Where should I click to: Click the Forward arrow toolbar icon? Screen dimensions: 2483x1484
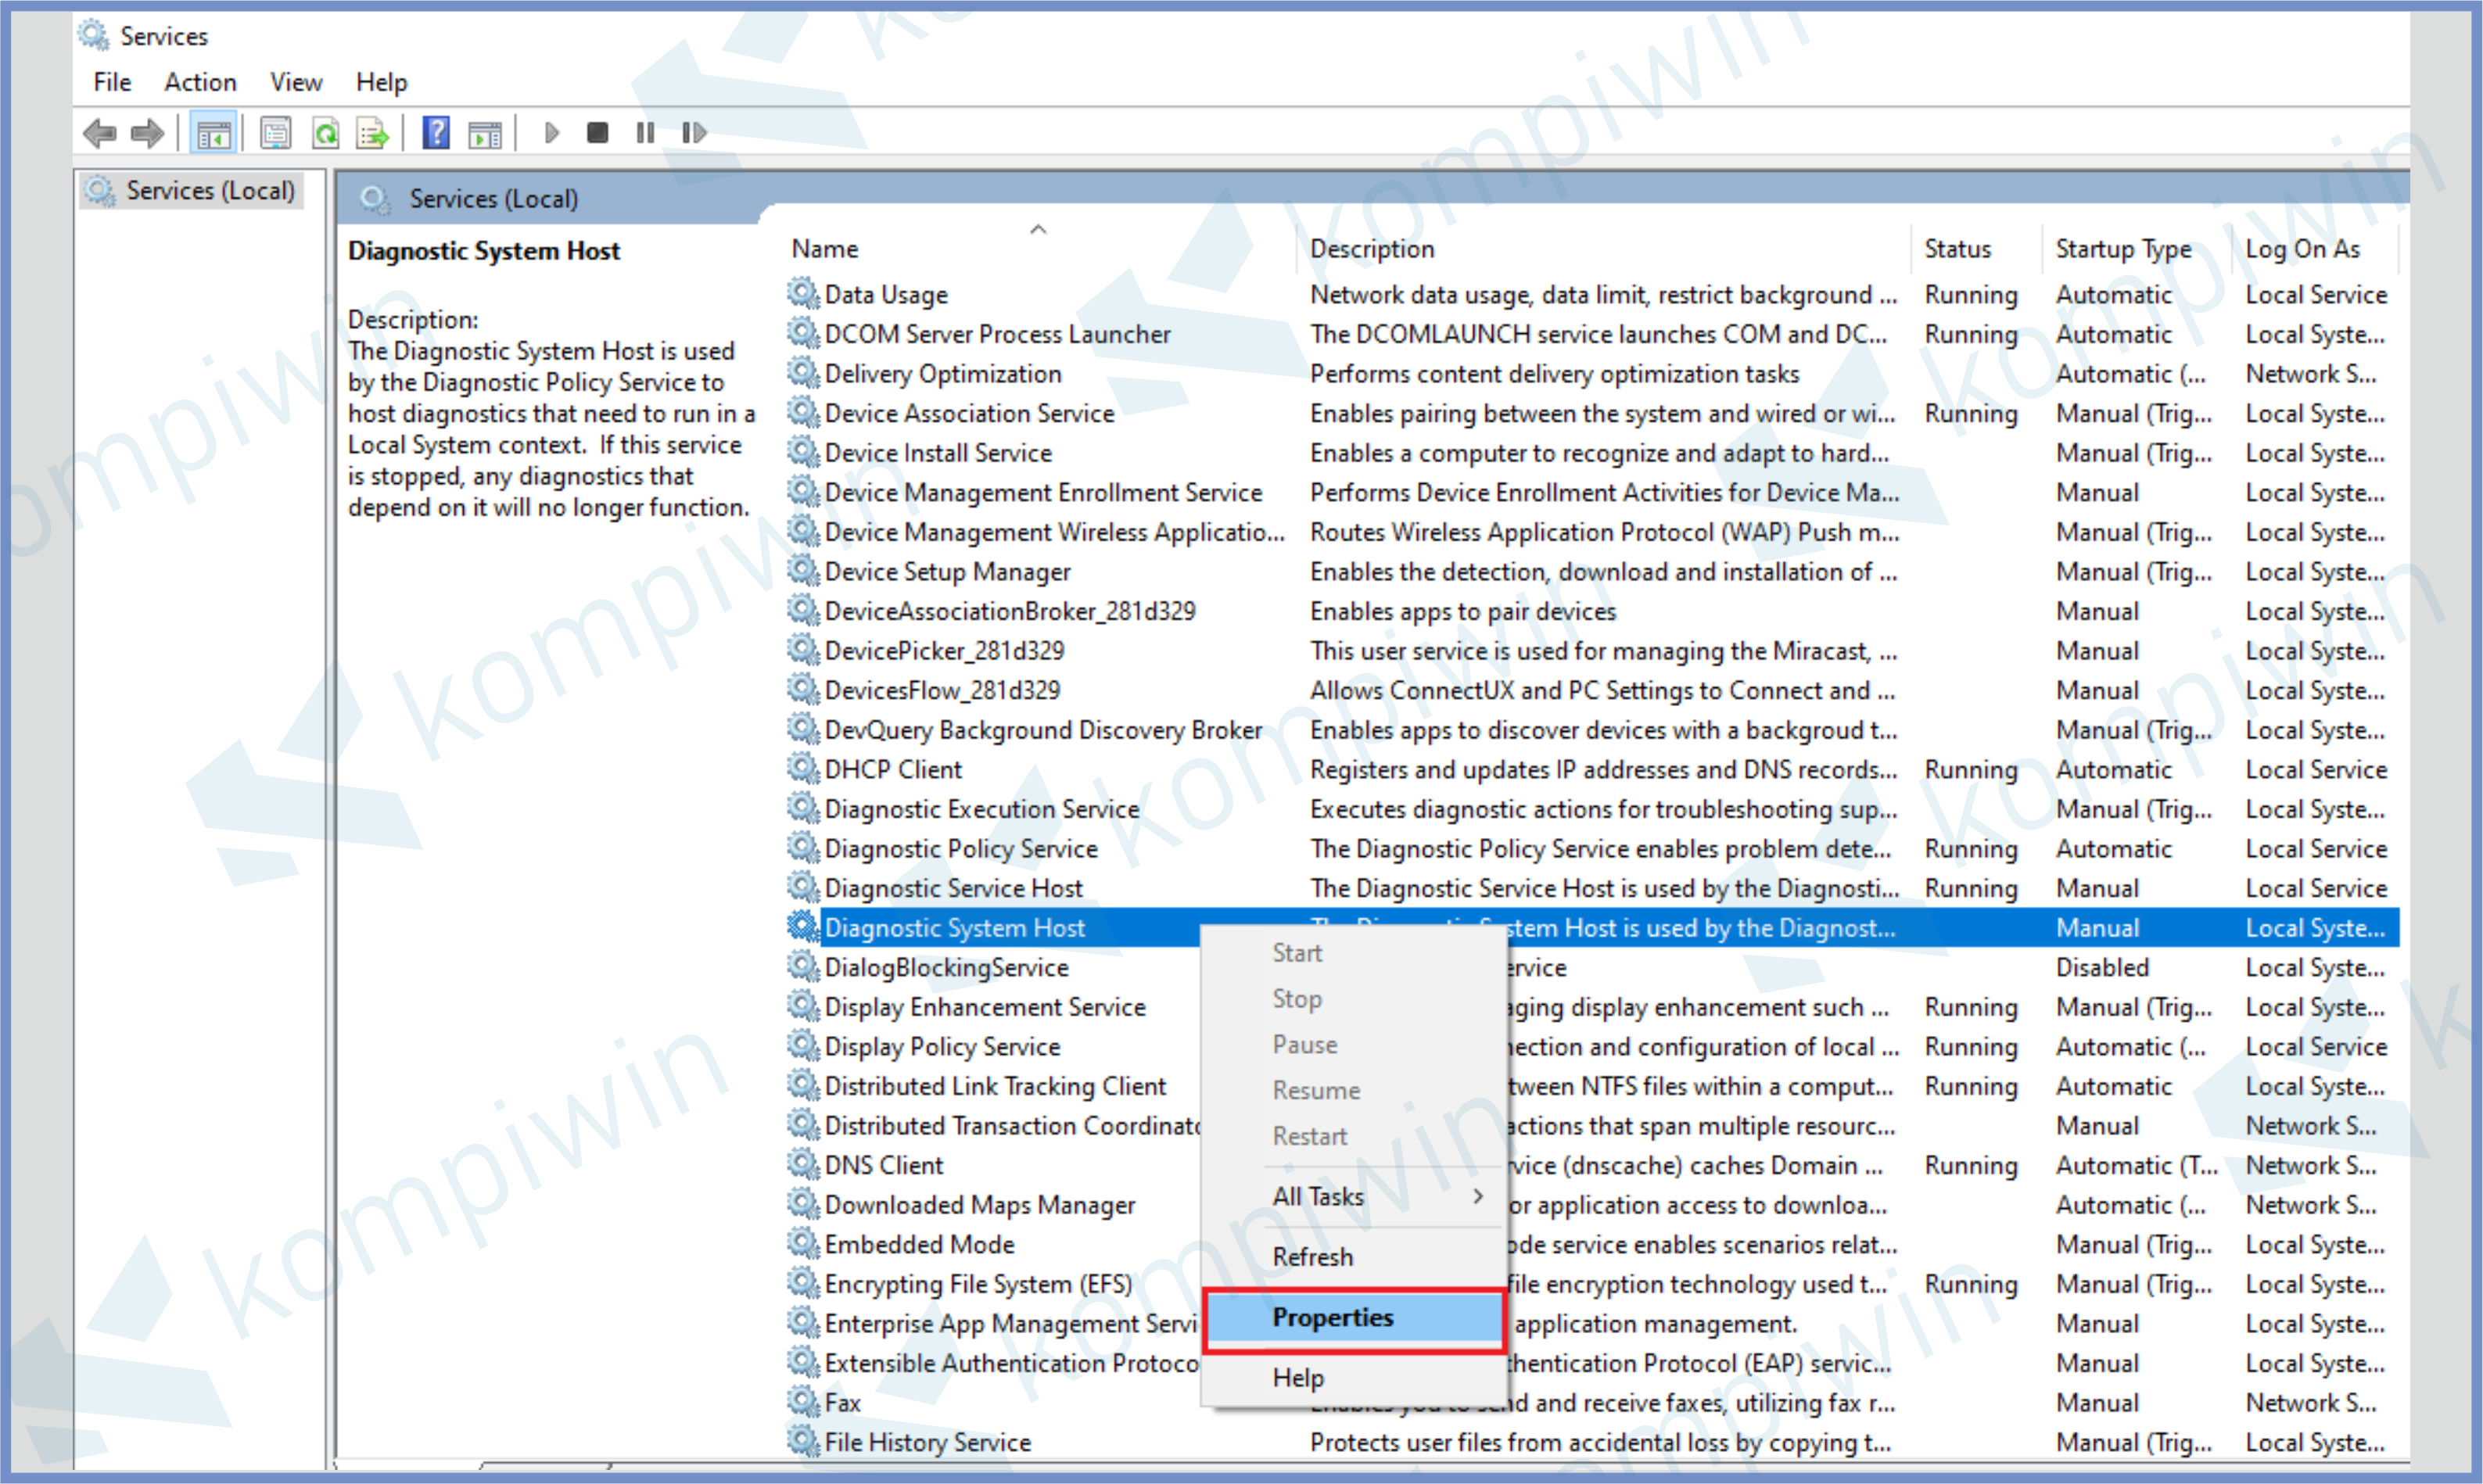pyautogui.click(x=148, y=133)
